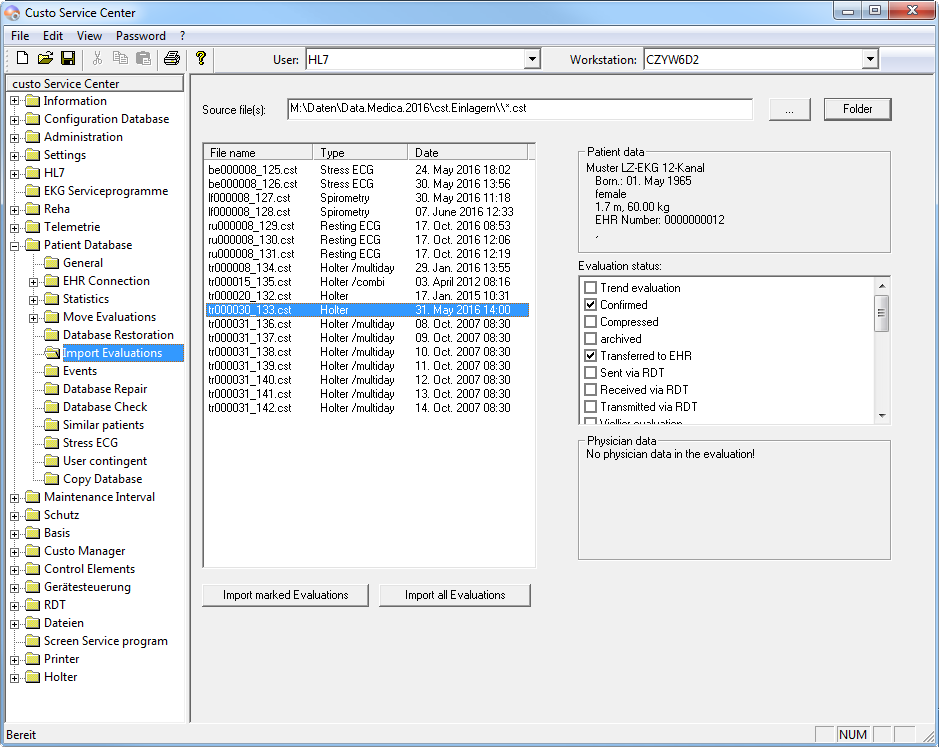
Task: Expand the Statistics tree node
Action: pyautogui.click(x=34, y=299)
